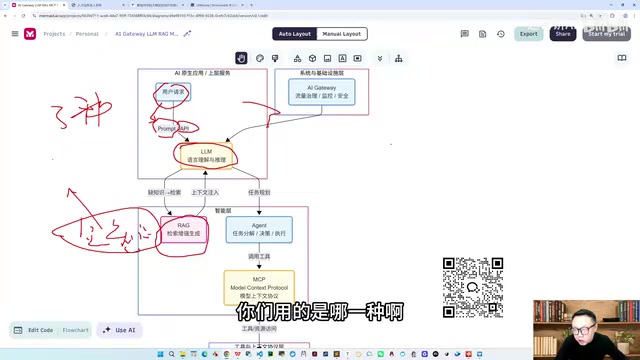Open the version history icon
640x360 pixels.
[501, 34]
